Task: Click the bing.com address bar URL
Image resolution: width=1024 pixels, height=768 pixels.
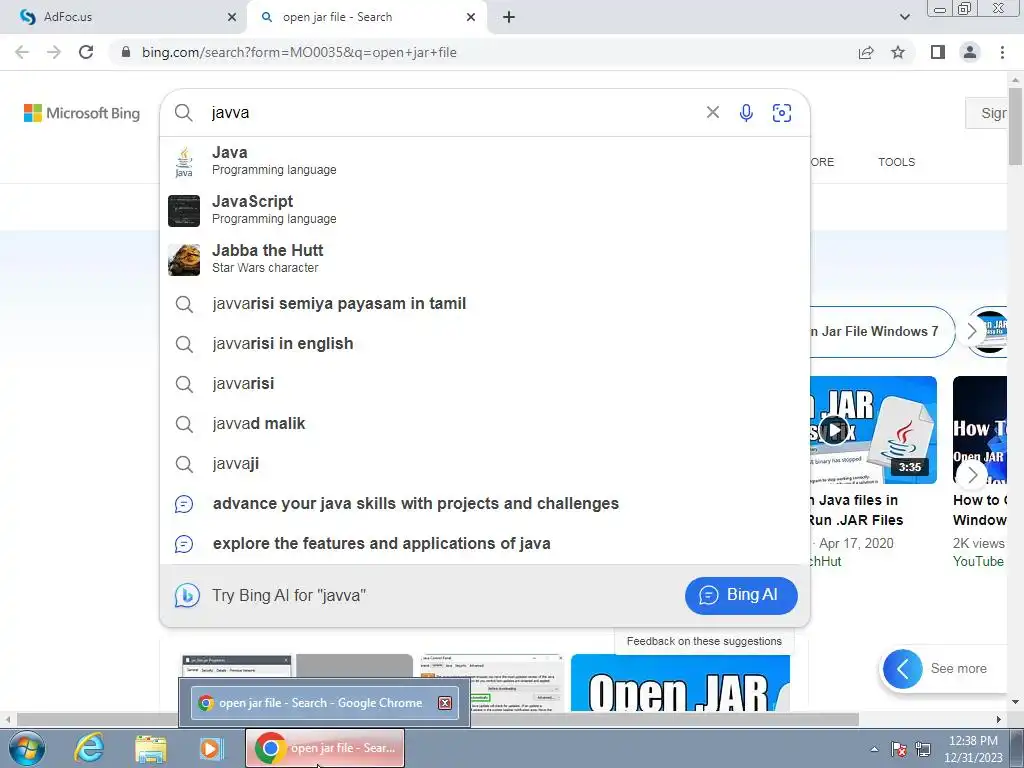Action: pos(299,52)
